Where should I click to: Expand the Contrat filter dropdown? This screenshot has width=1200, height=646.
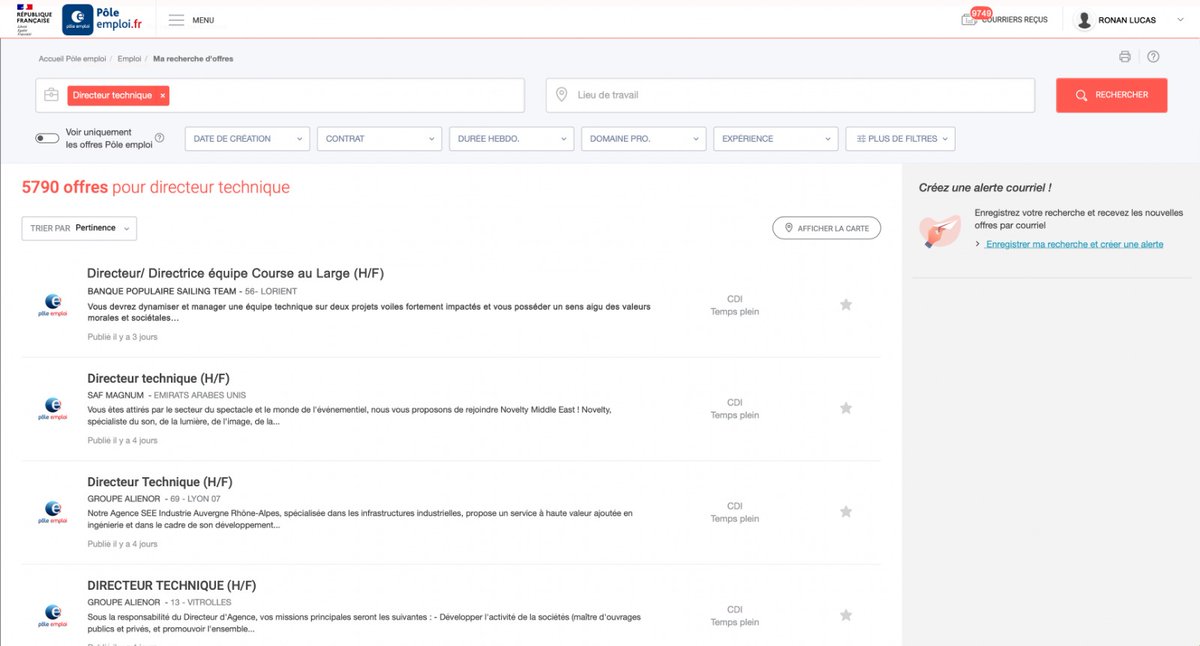pos(379,139)
